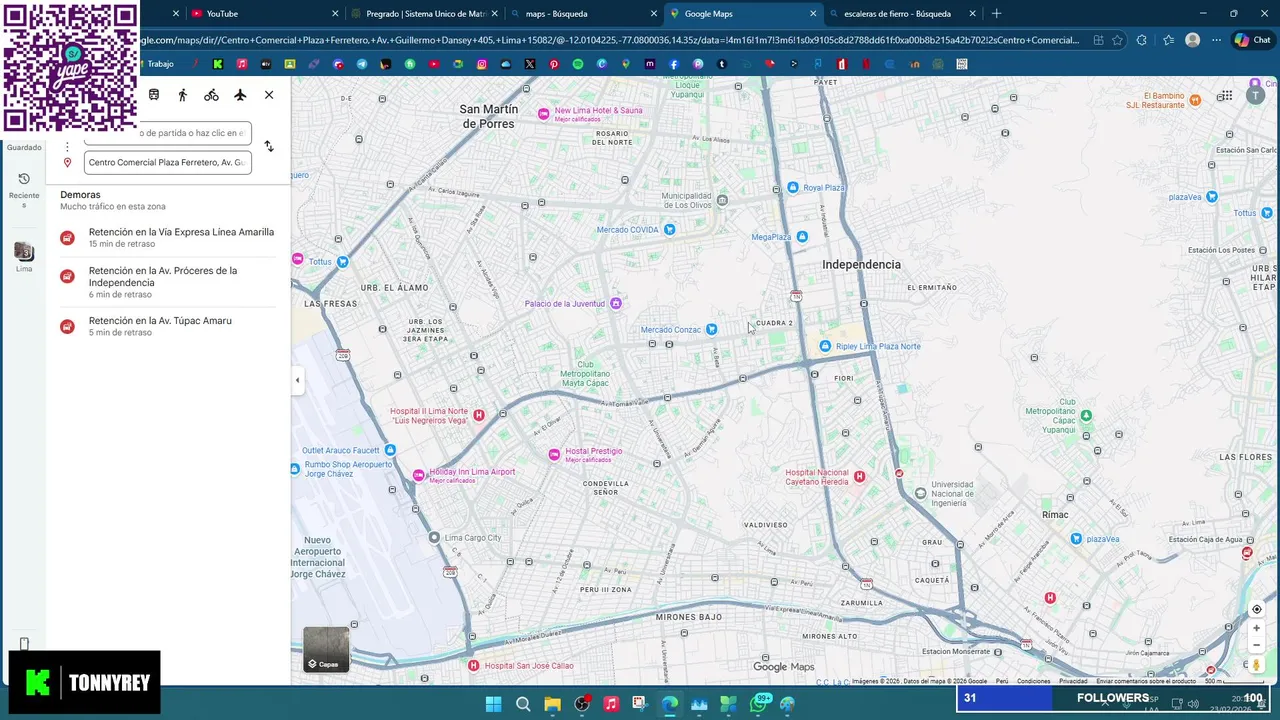
Task: Open the Kick bookmark icon
Action: [x=217, y=64]
